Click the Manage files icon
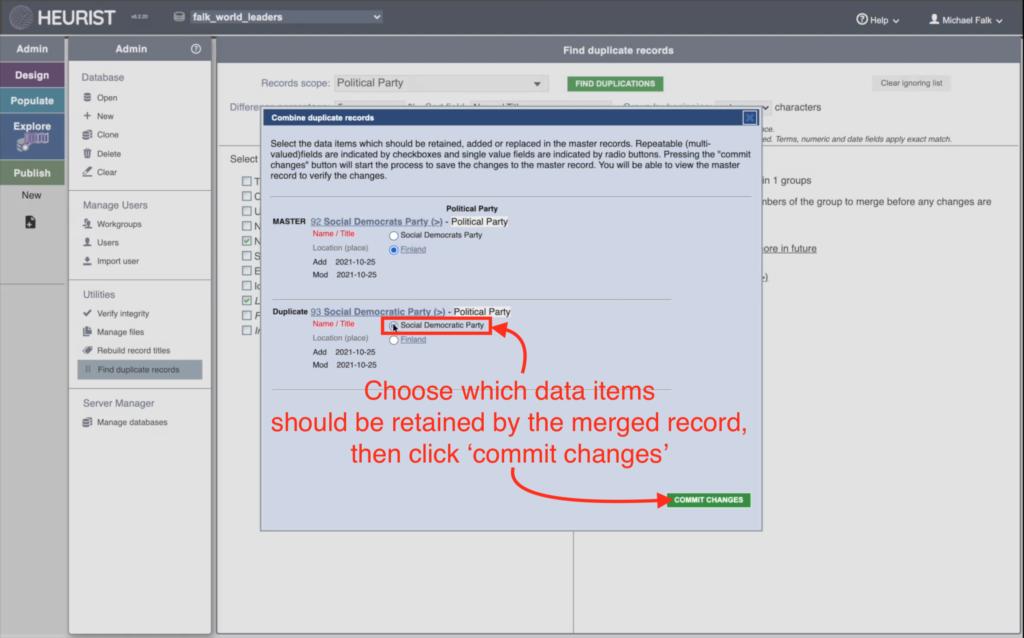Image resolution: width=1024 pixels, height=638 pixels. (87, 332)
